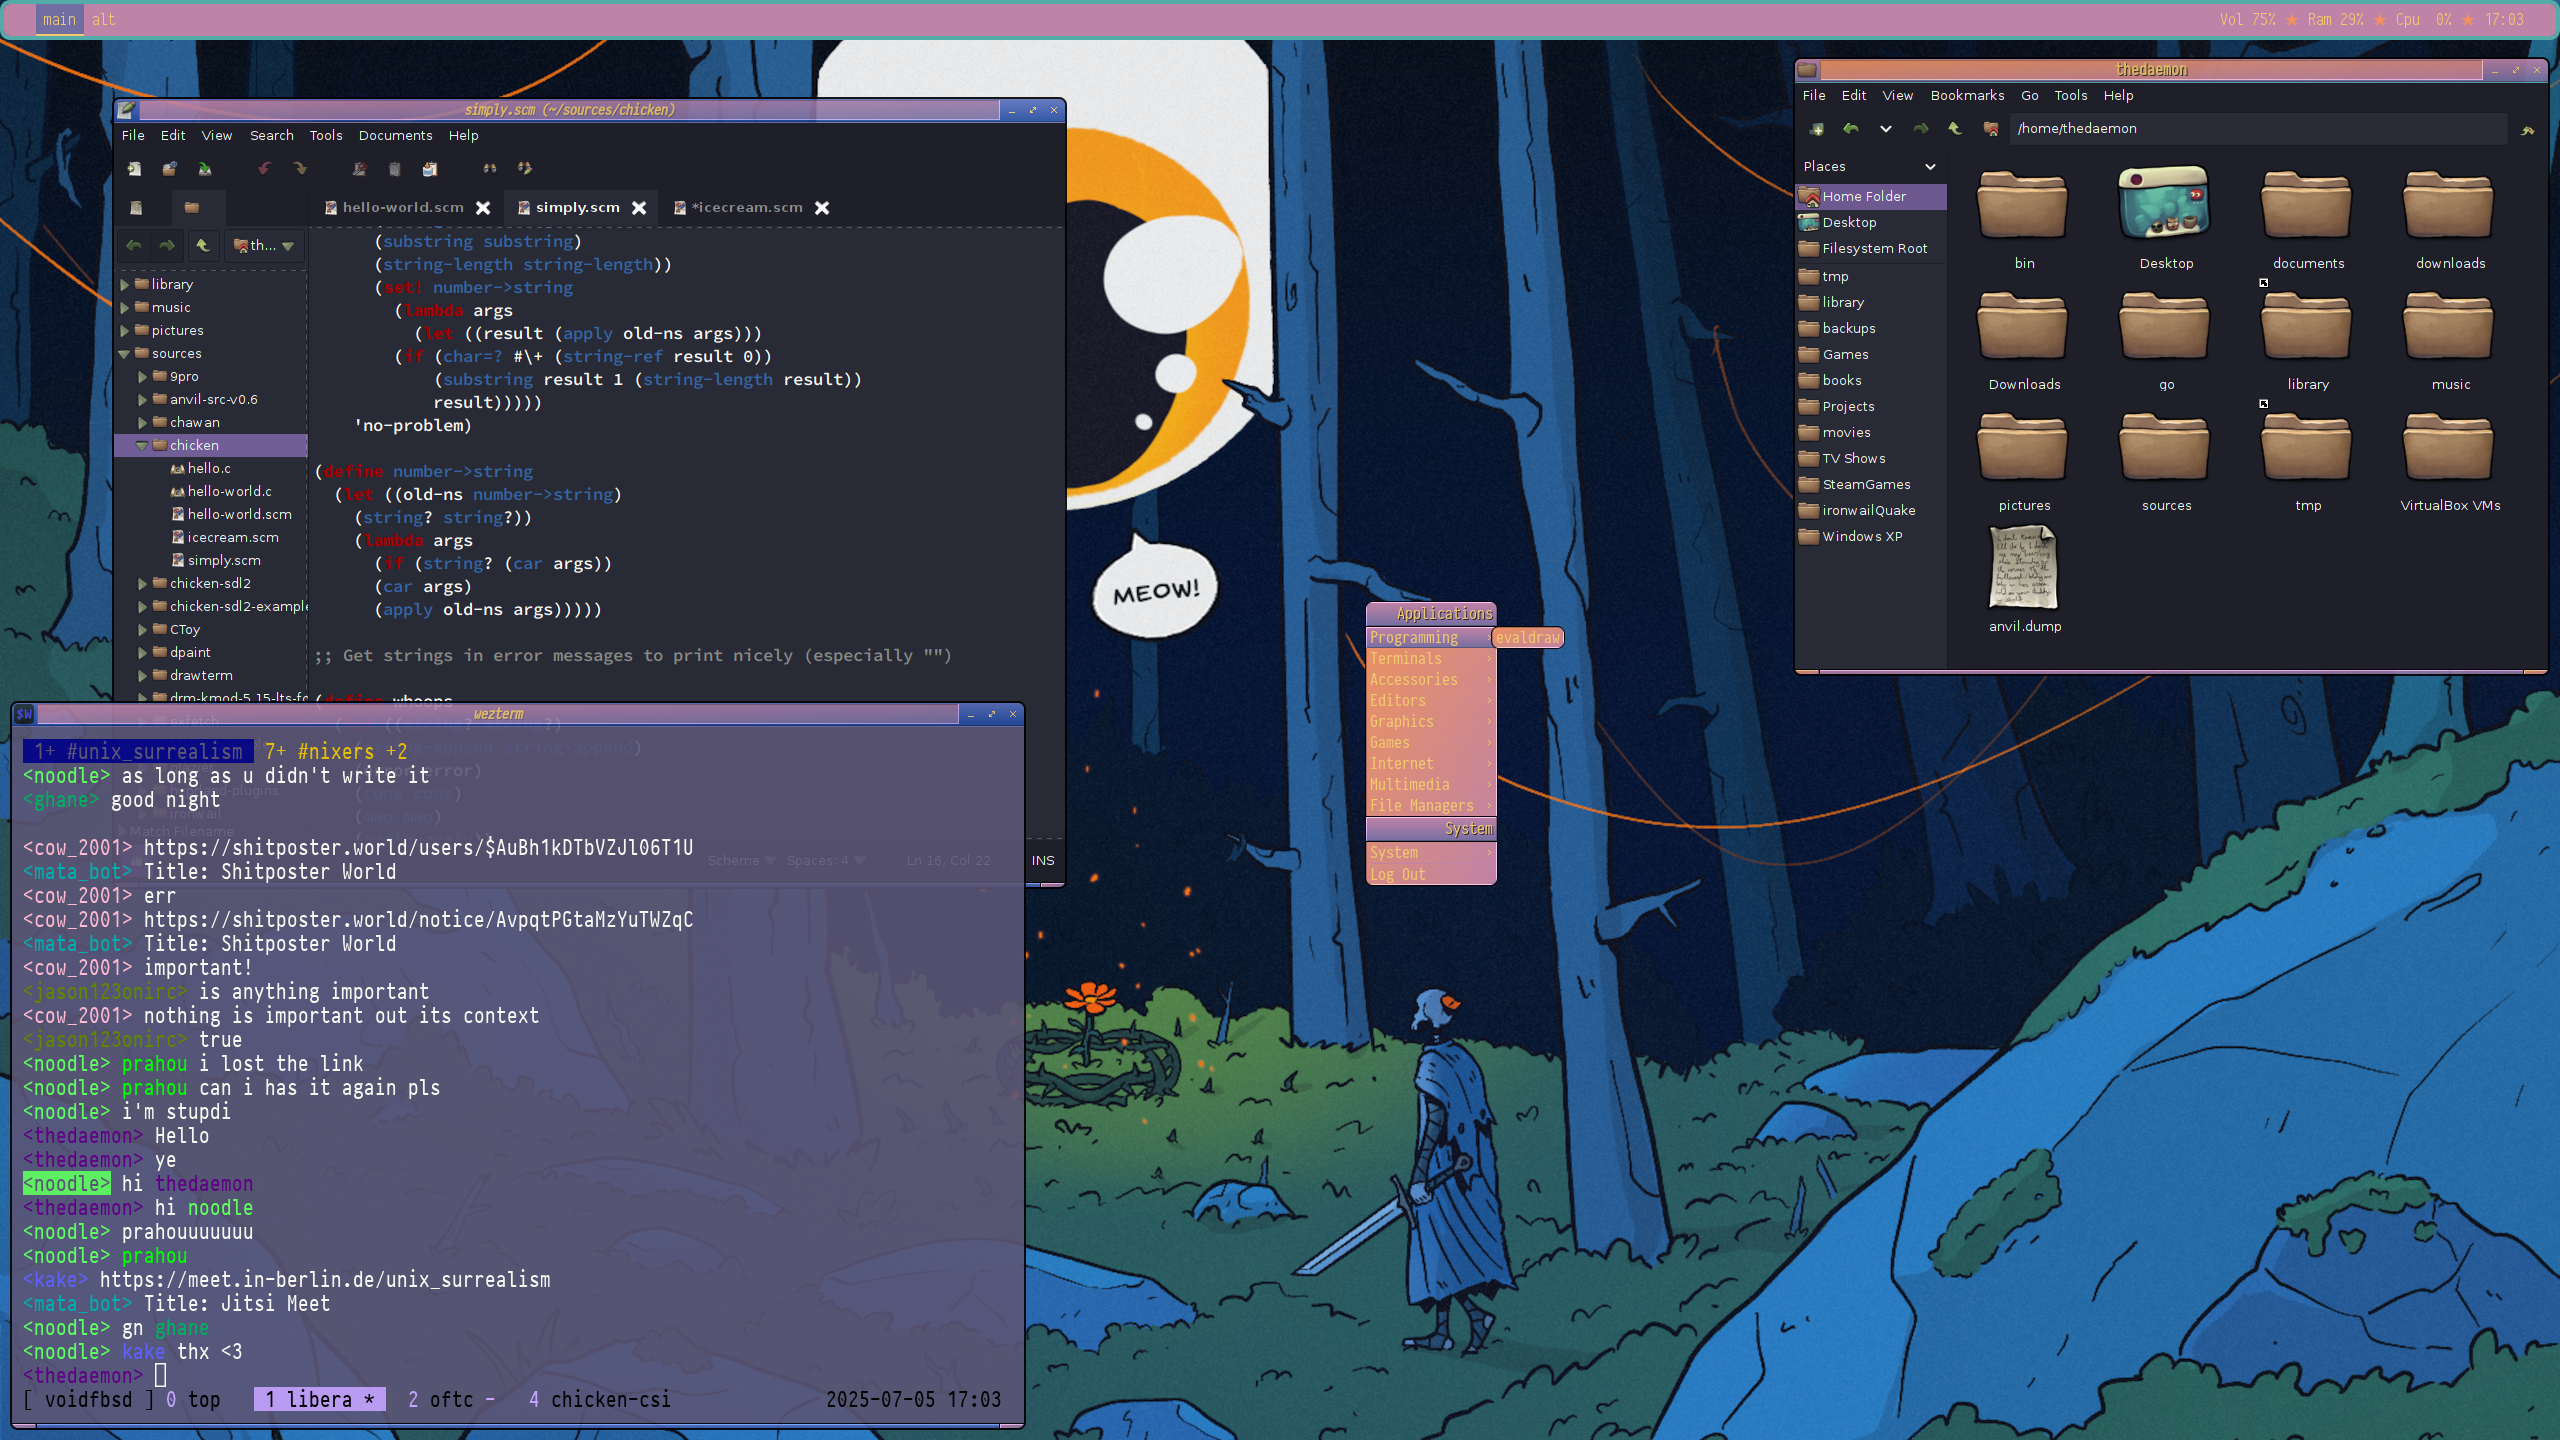Choose Log Out in the System menu
The height and width of the screenshot is (1440, 2560).
point(1430,875)
